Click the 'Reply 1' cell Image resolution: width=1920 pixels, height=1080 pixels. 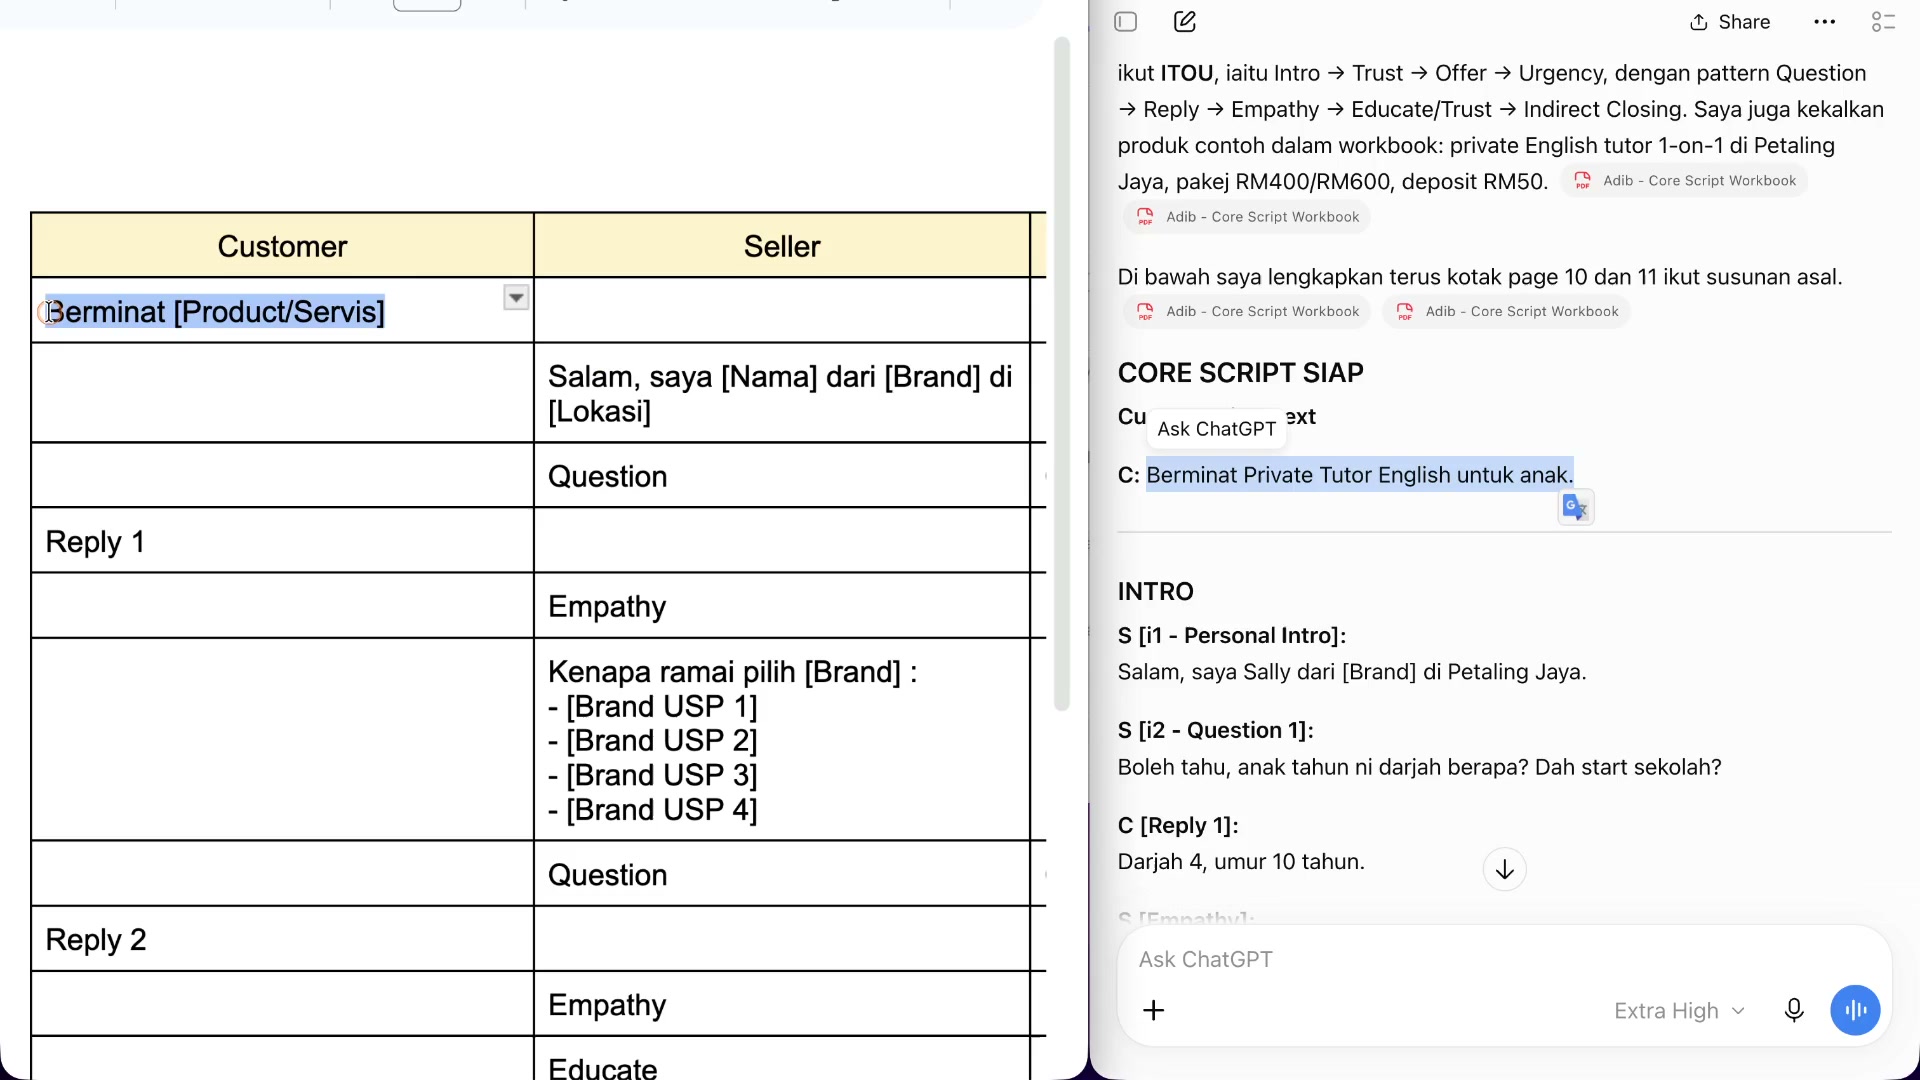[282, 541]
